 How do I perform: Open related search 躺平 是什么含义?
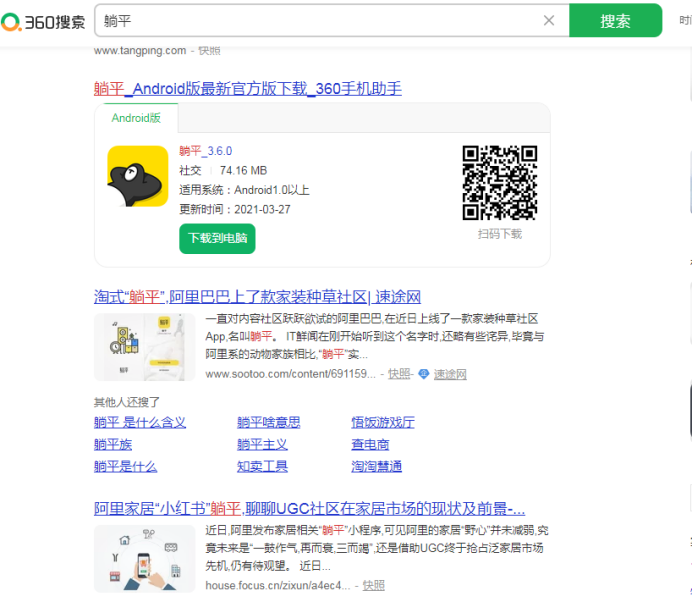pyautogui.click(x=140, y=422)
